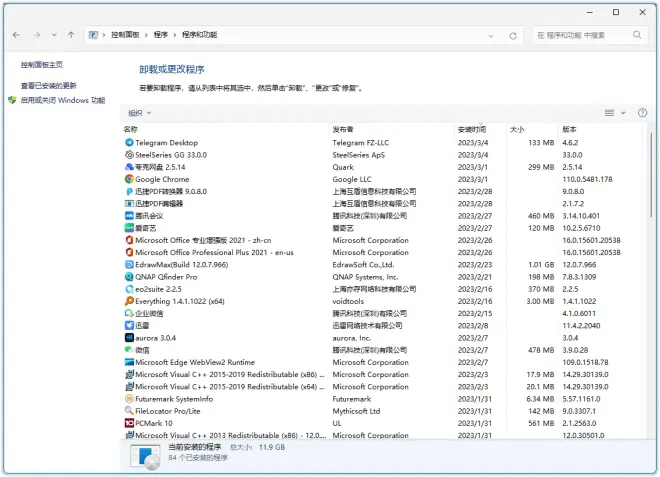Image resolution: width=660 pixels, height=477 pixels.
Task: Click the Telegram Desktop app icon
Action: tap(129, 143)
